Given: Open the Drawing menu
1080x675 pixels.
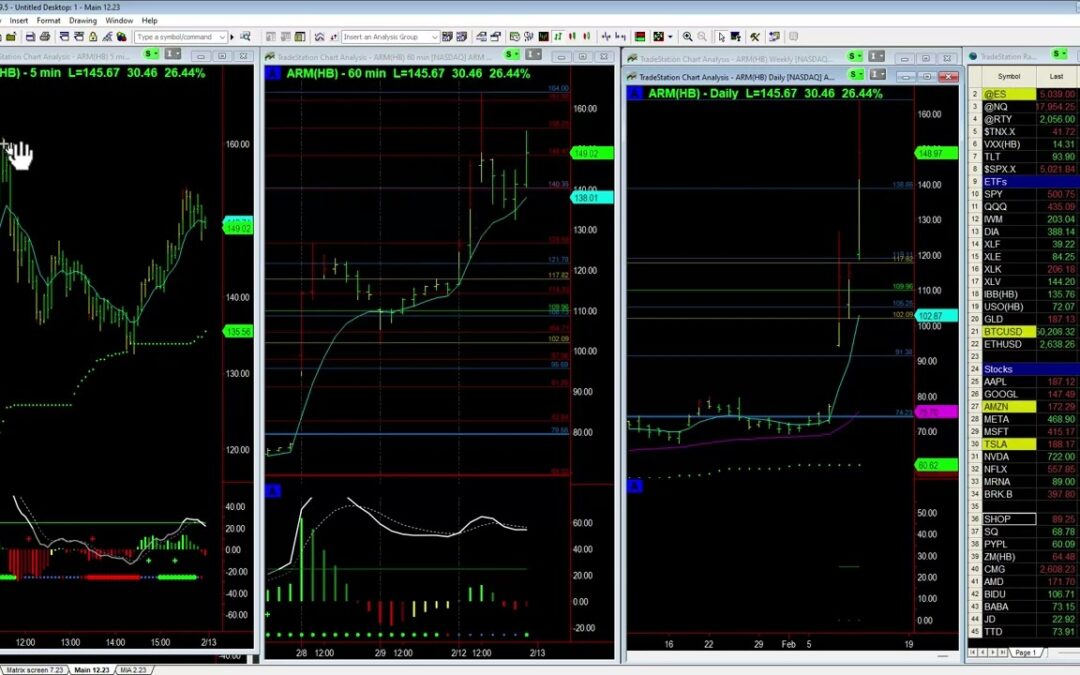Looking at the screenshot, I should (83, 20).
